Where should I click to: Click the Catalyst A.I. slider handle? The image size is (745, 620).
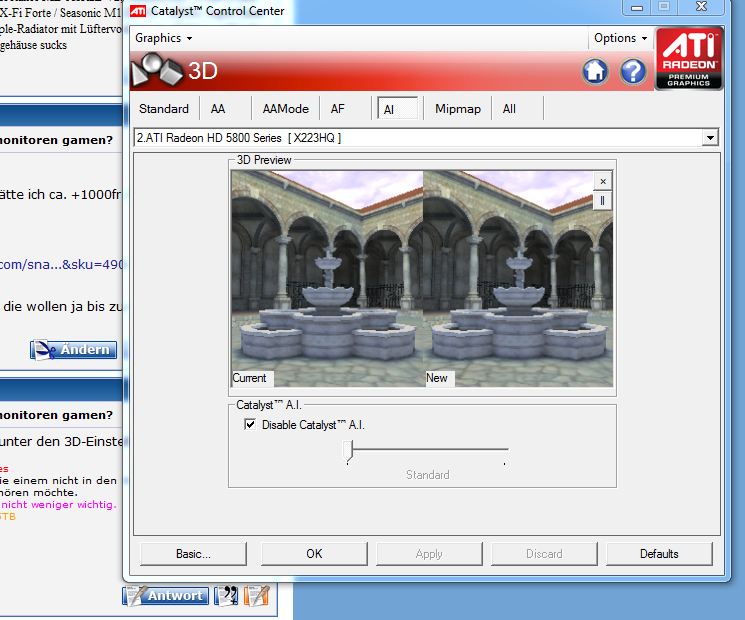348,451
